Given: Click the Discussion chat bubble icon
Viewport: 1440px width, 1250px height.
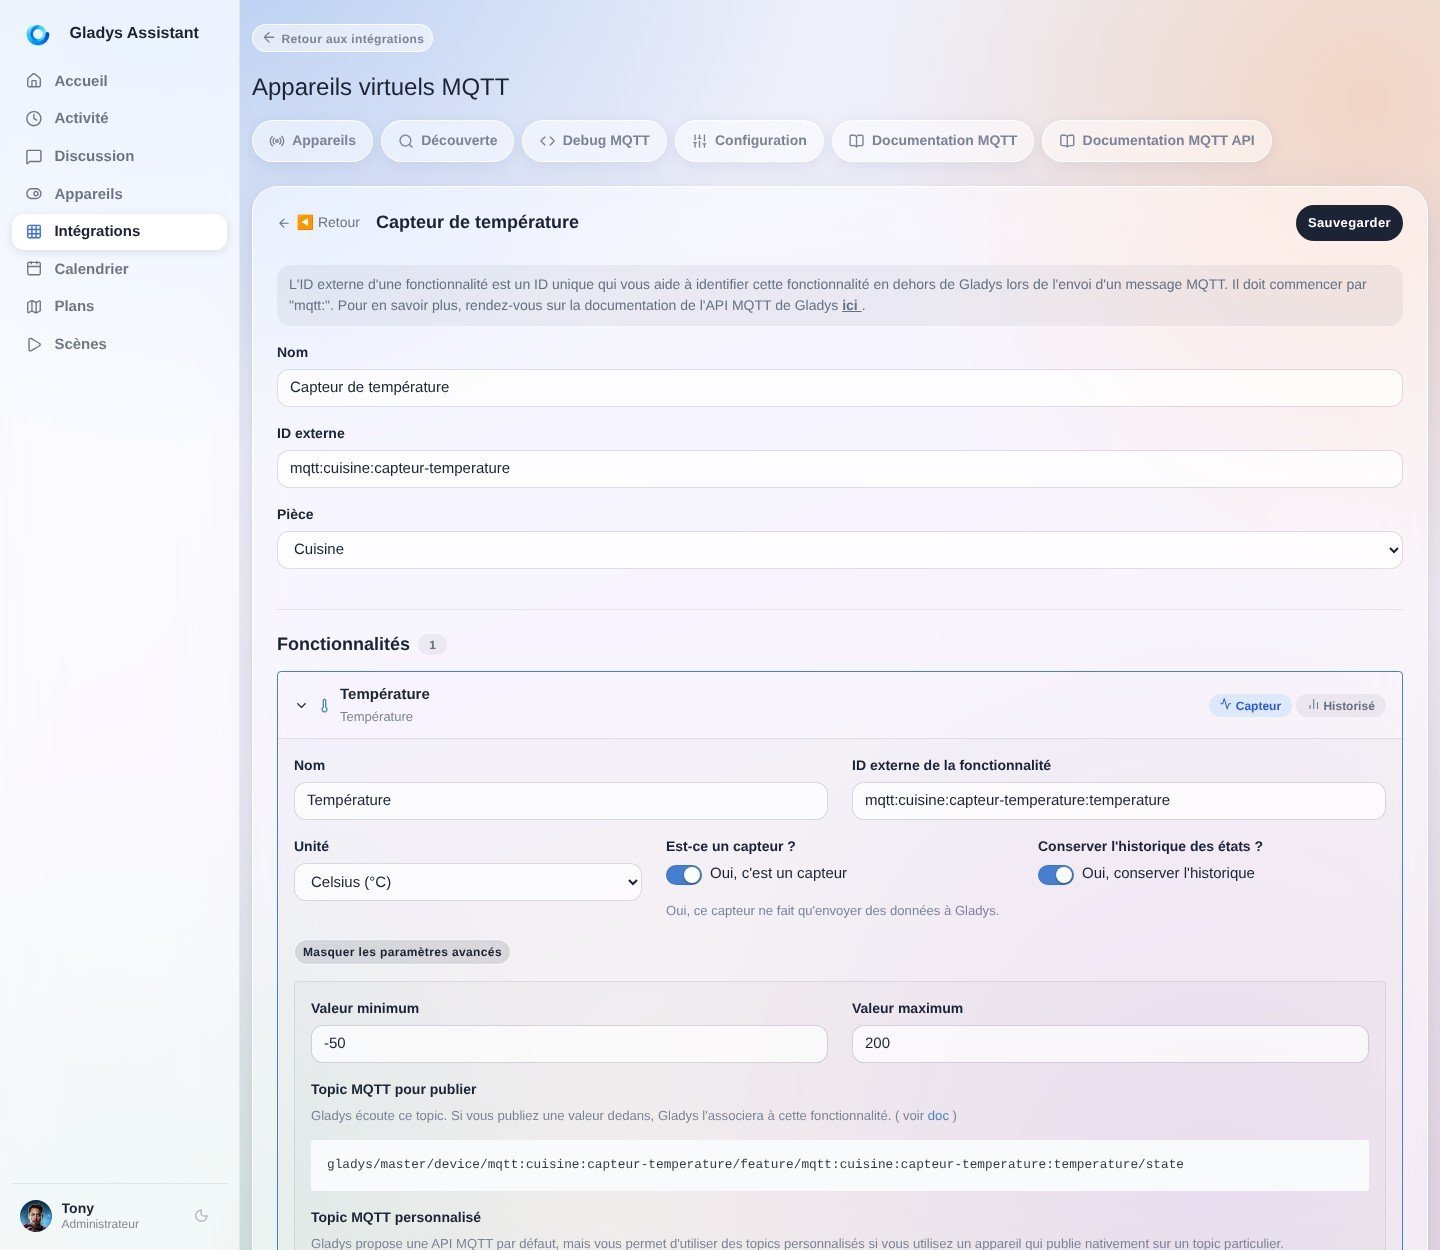Looking at the screenshot, I should (34, 156).
